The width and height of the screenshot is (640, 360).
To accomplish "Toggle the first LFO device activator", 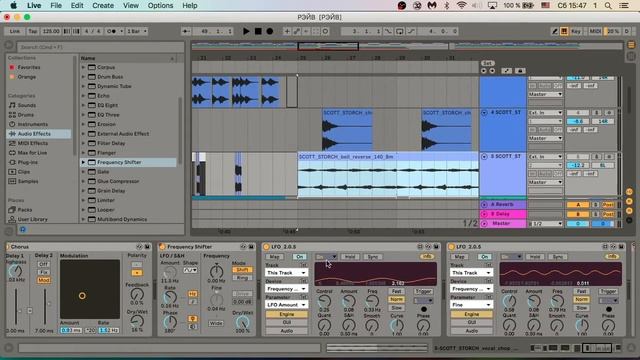I will point(266,247).
